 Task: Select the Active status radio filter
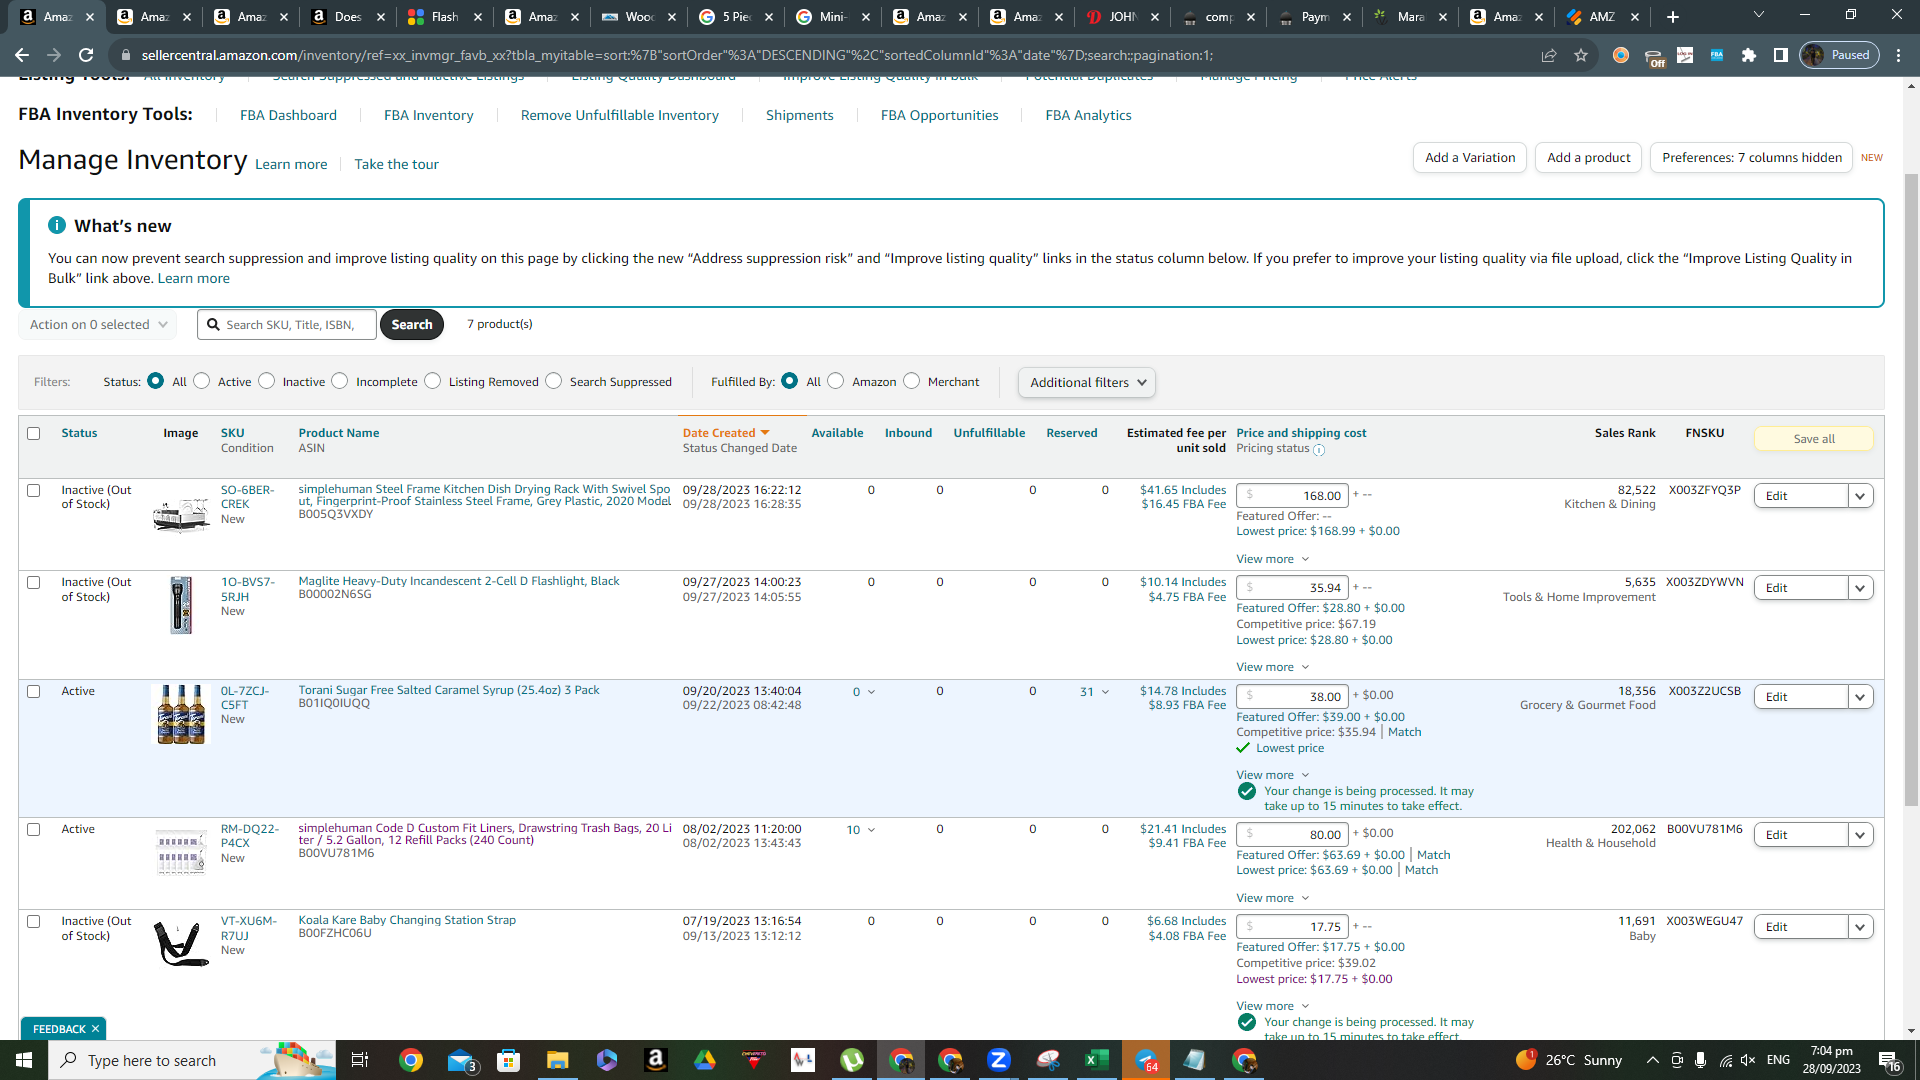click(x=202, y=381)
